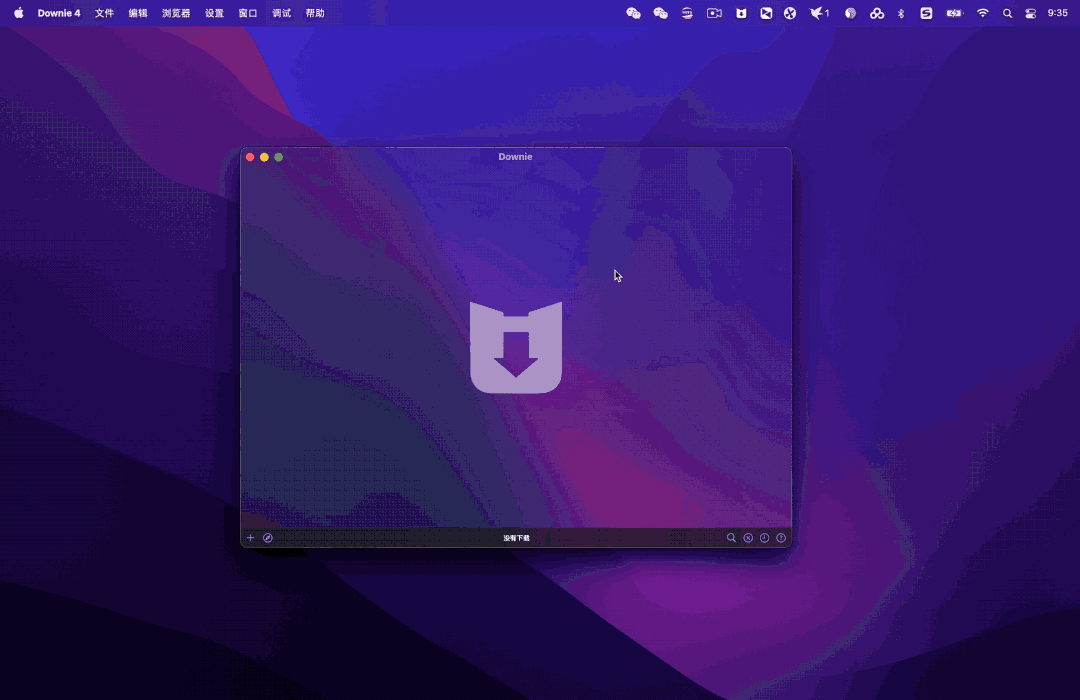Click the round pinwheel menu bar icon
The width and height of the screenshot is (1080, 700).
point(790,13)
